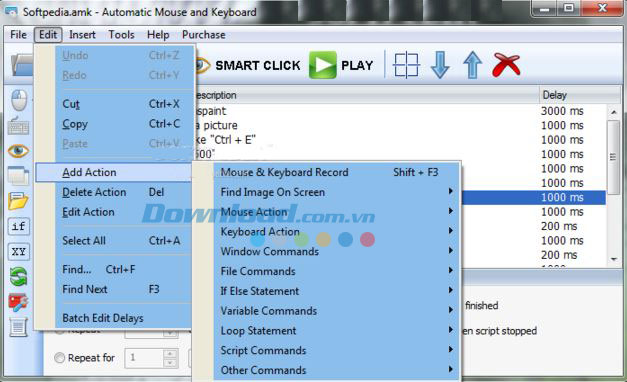Move action up with blue up arrow
627x382 pixels.
(x=472, y=65)
